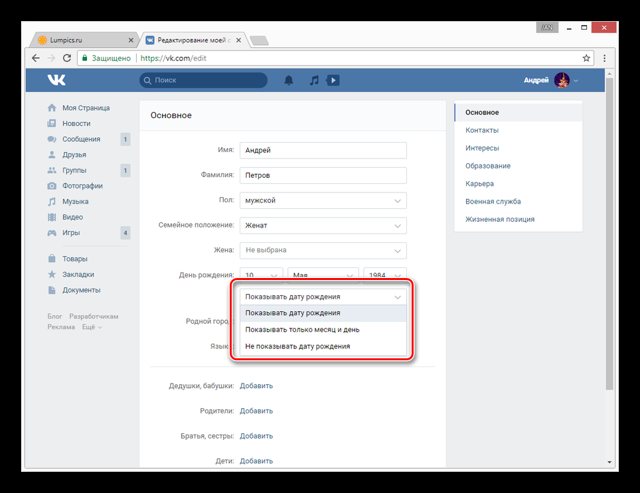Click the Имя field with Андрей
640x493 pixels.
coord(323,150)
